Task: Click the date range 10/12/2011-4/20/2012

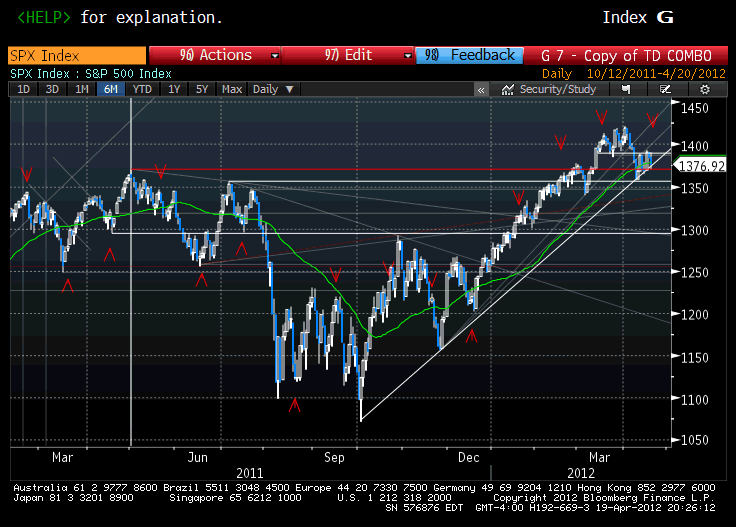Action: tap(656, 74)
